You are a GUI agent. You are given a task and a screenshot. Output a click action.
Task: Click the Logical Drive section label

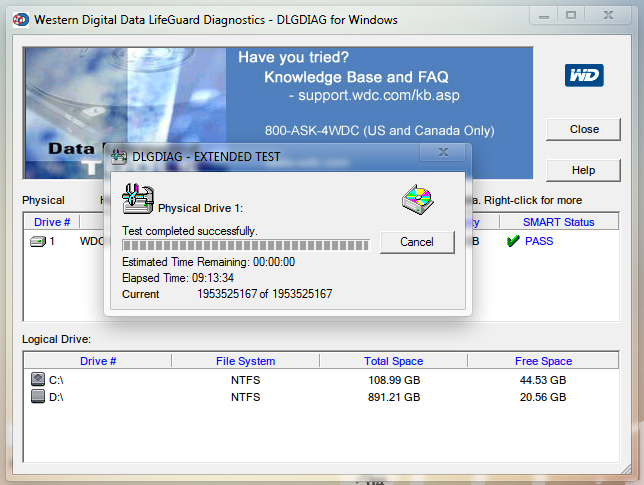pyautogui.click(x=56, y=339)
